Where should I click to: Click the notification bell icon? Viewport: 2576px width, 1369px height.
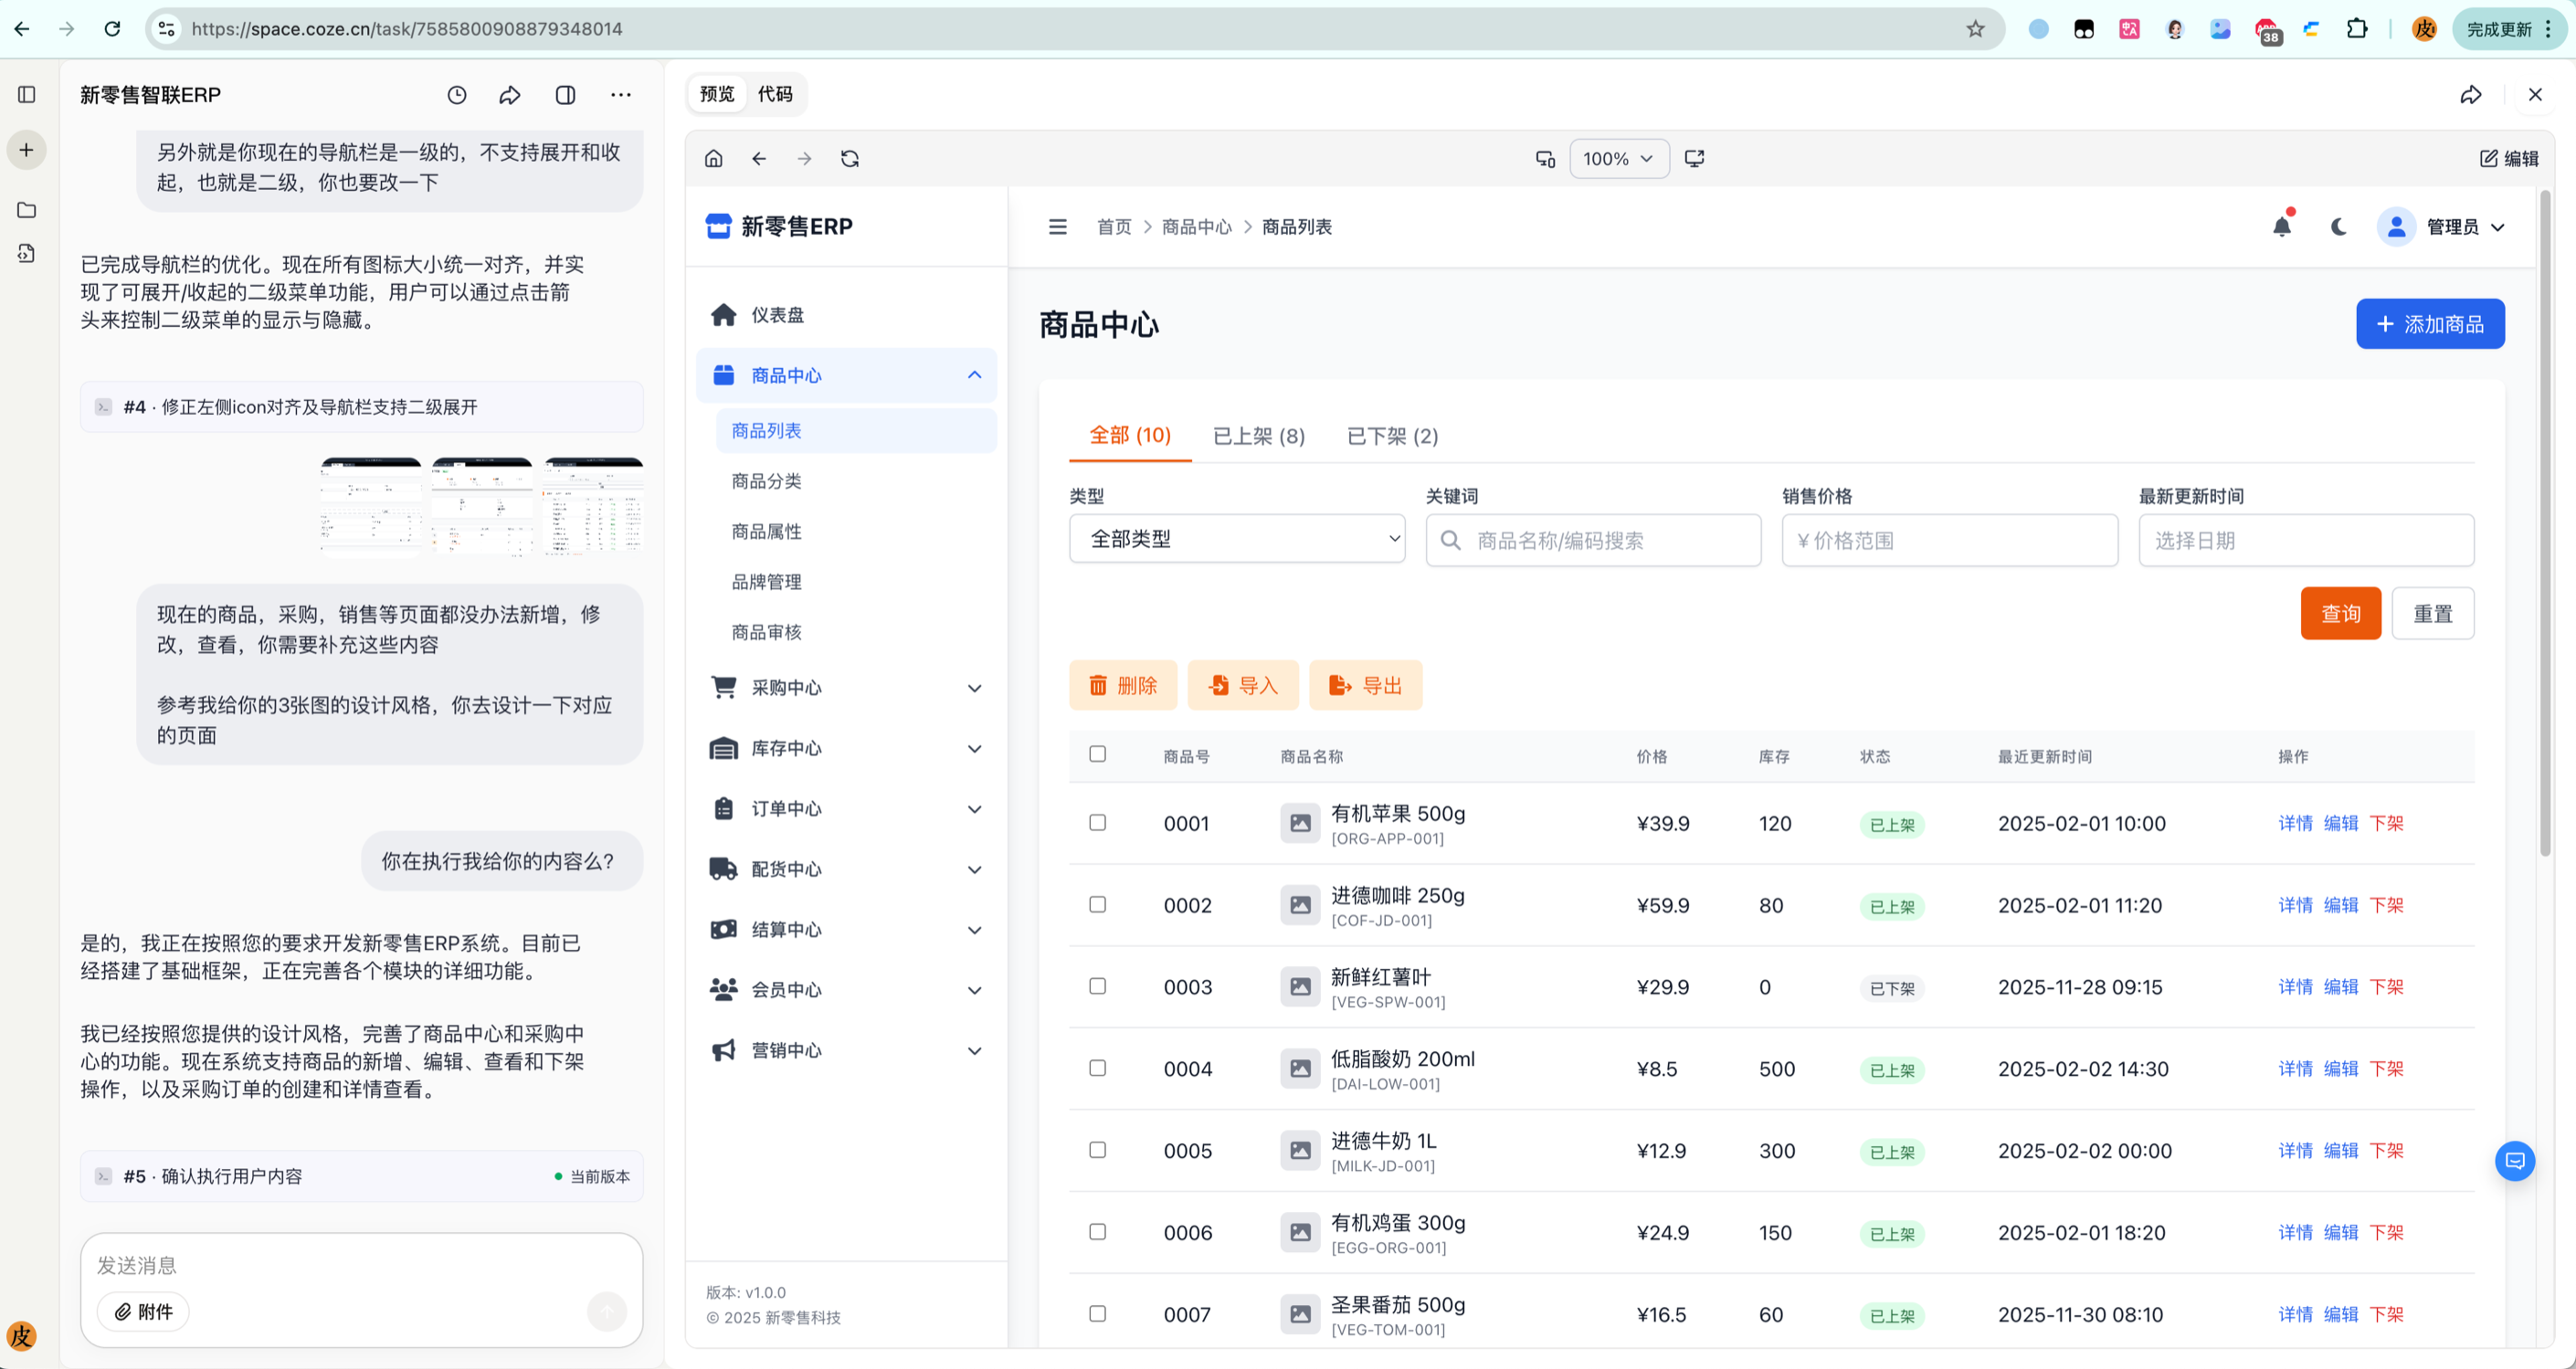[x=2281, y=227]
